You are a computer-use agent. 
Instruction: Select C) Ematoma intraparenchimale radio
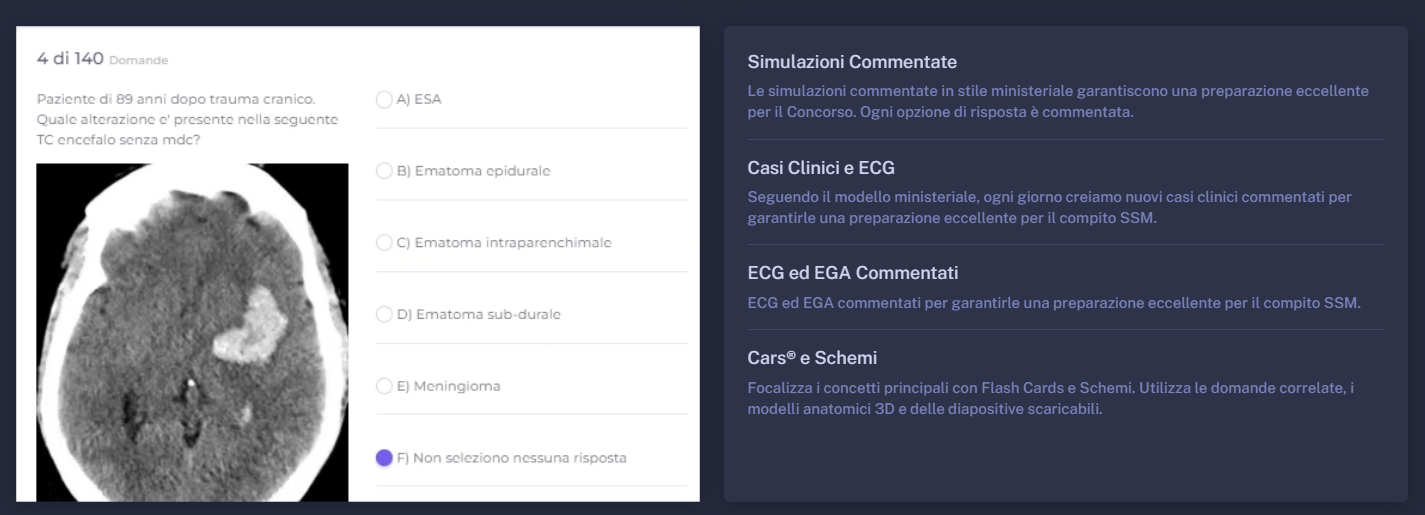pyautogui.click(x=384, y=243)
